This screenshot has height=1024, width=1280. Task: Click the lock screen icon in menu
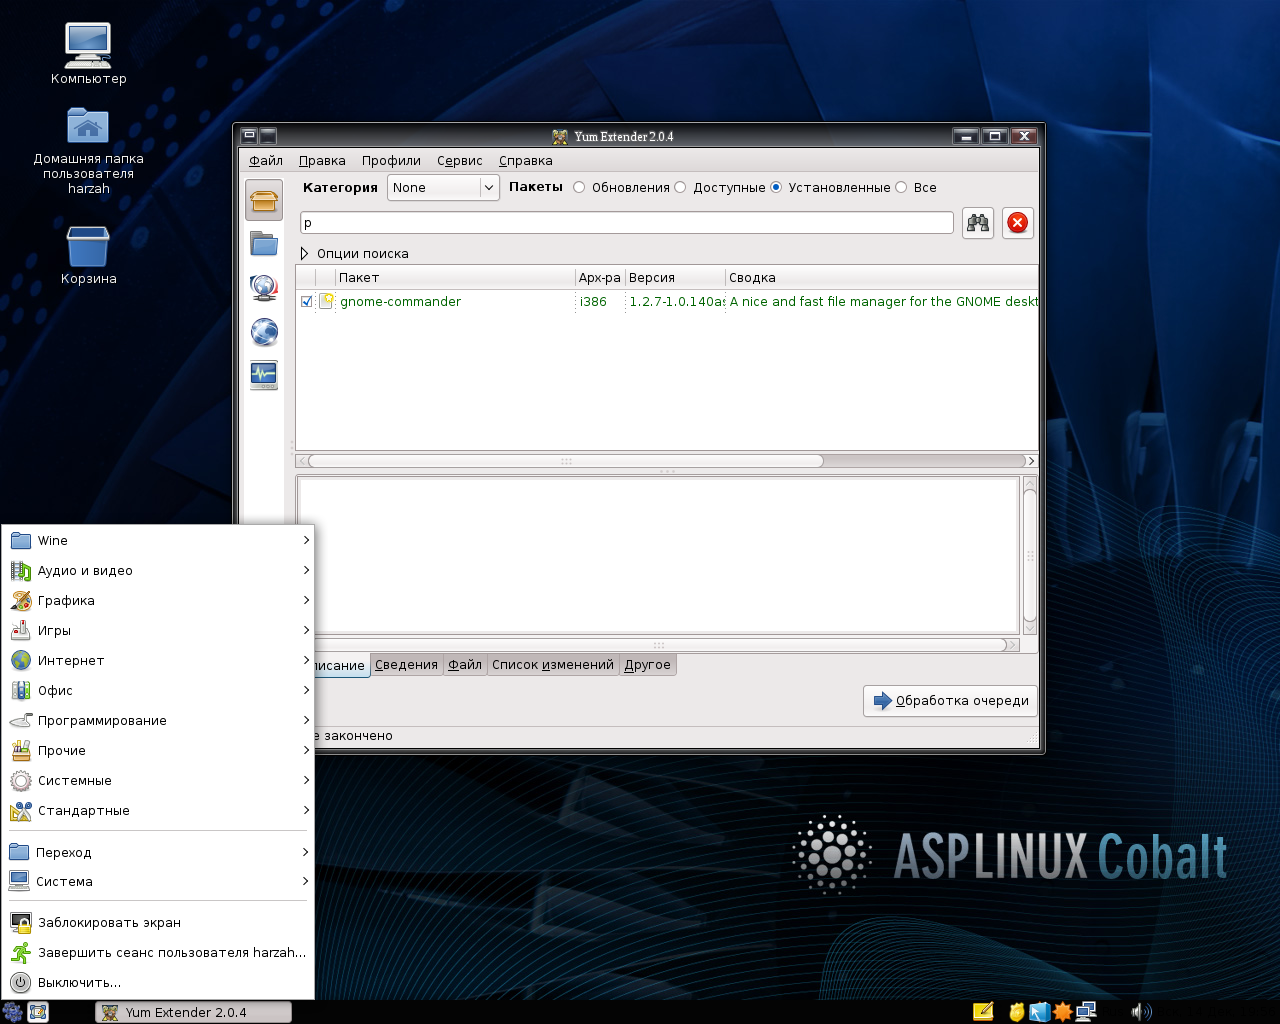(20, 922)
